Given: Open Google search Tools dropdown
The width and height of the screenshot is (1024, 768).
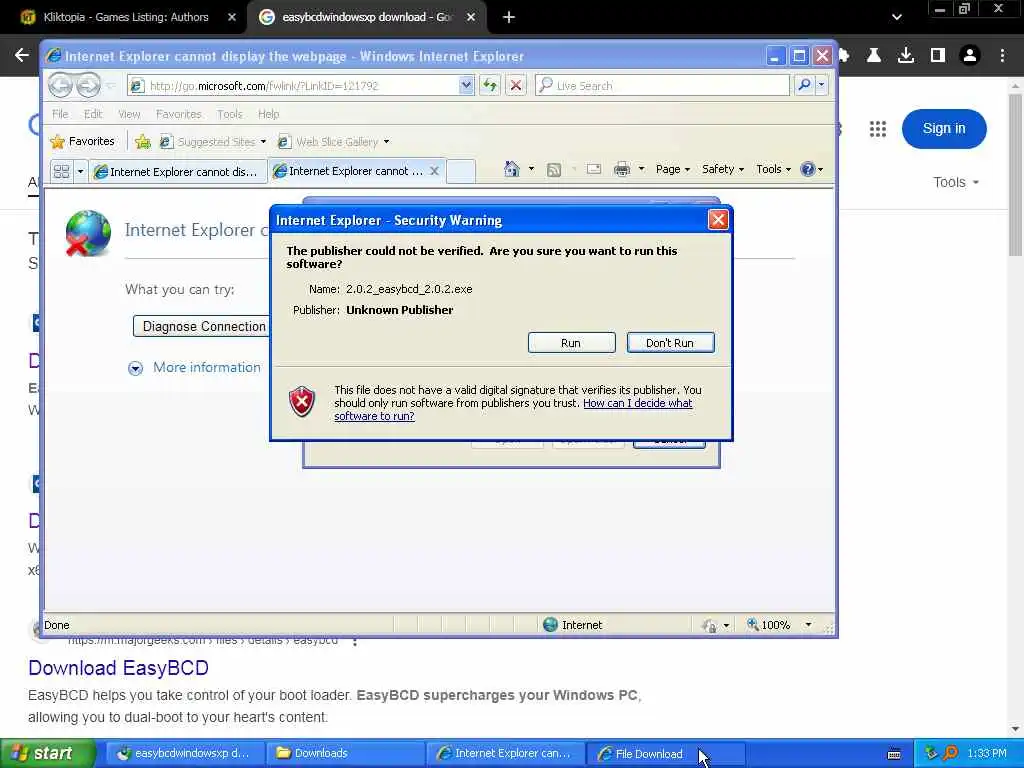Looking at the screenshot, I should tap(955, 182).
